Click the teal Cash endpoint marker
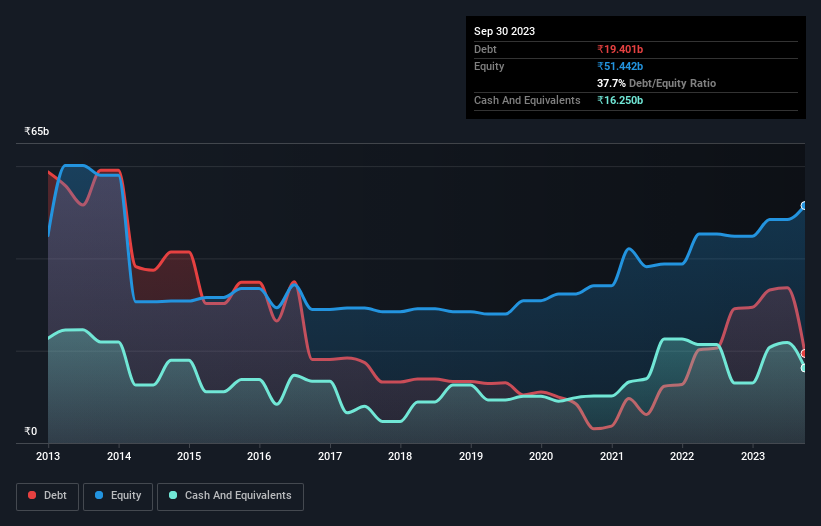Image resolution: width=821 pixels, height=526 pixels. point(805,368)
